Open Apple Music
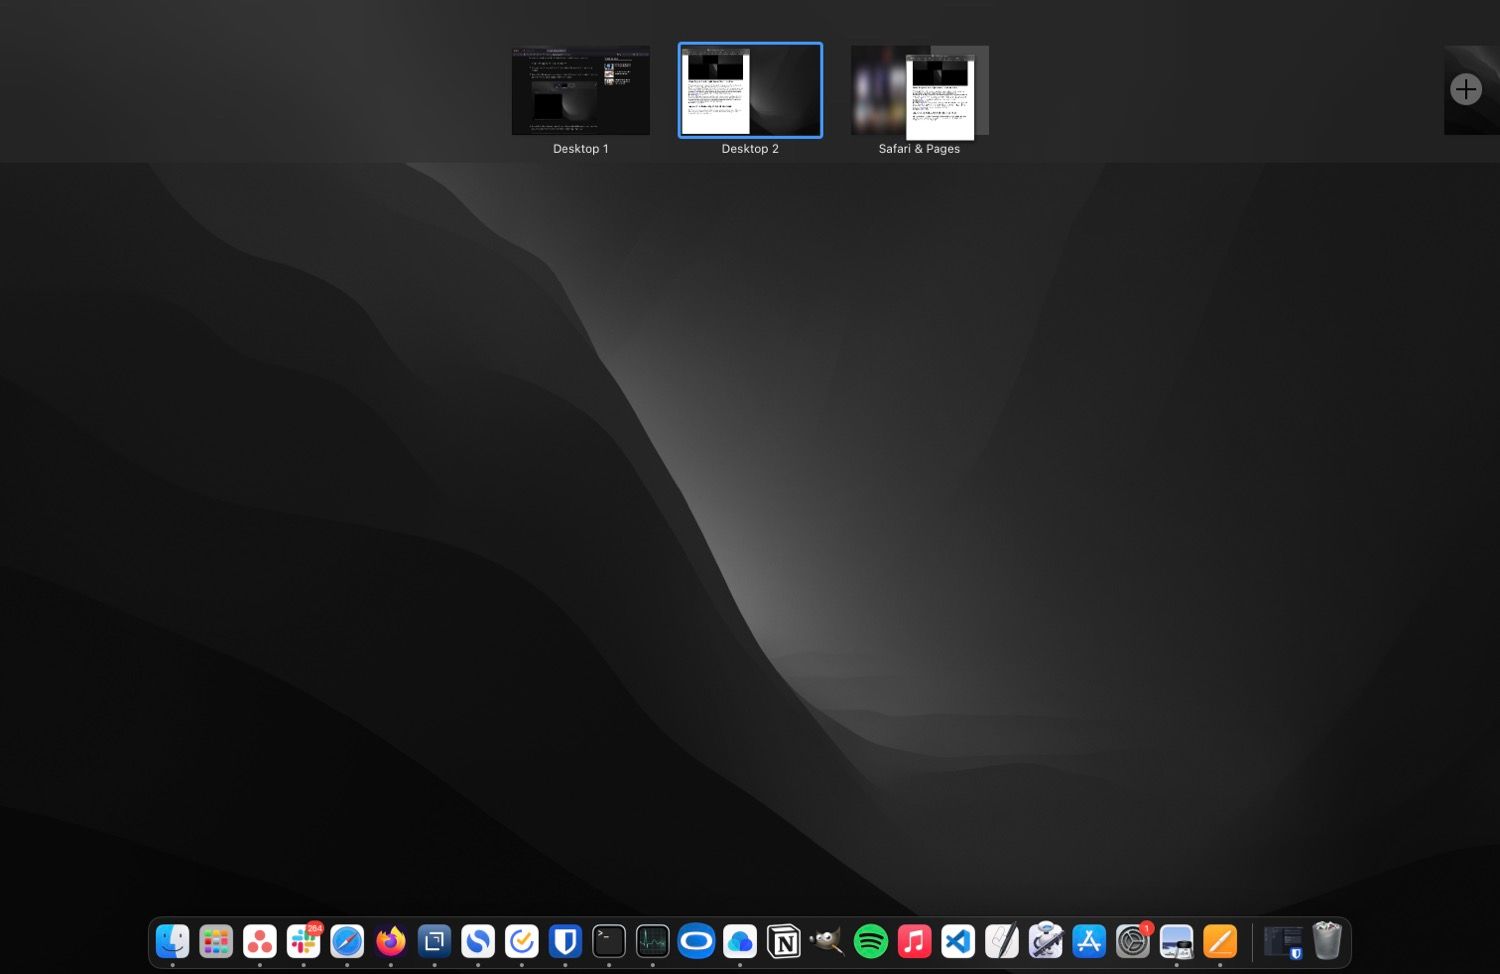Viewport: 1500px width, 974px height. pyautogui.click(x=914, y=941)
